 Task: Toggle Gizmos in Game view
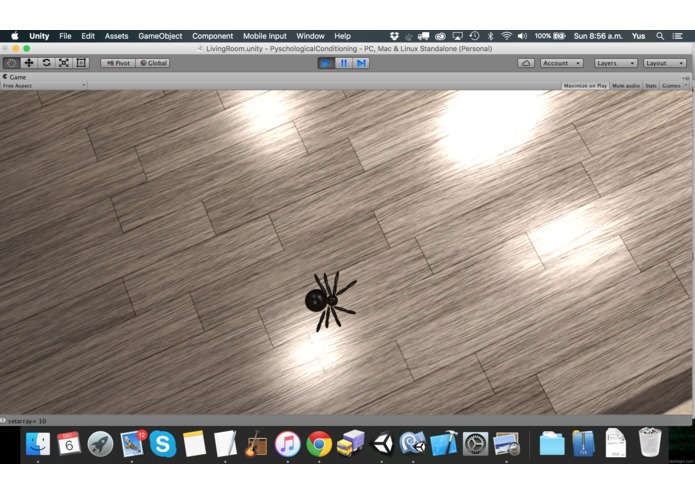tap(671, 86)
